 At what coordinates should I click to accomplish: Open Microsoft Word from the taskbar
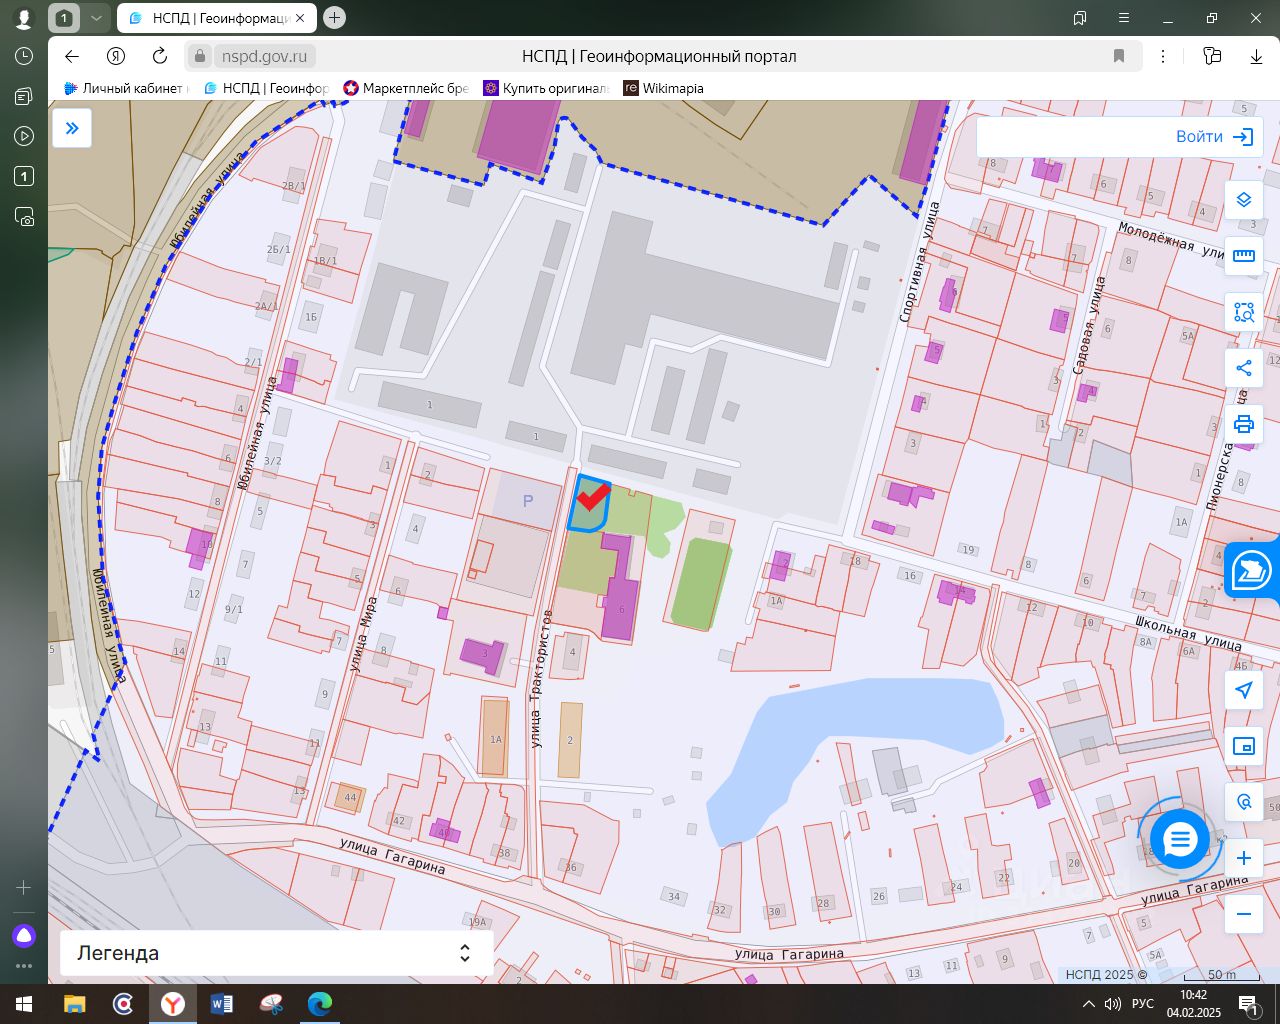221,1004
